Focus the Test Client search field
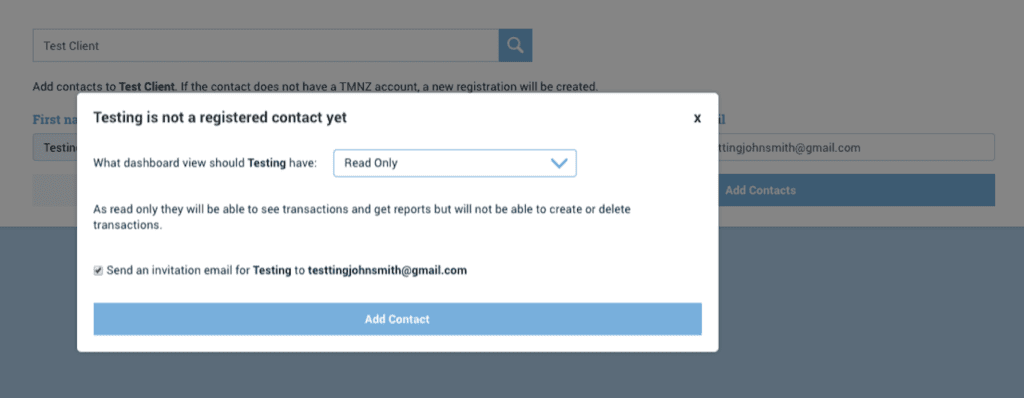Screen dimensions: 1024x398 [x=266, y=46]
